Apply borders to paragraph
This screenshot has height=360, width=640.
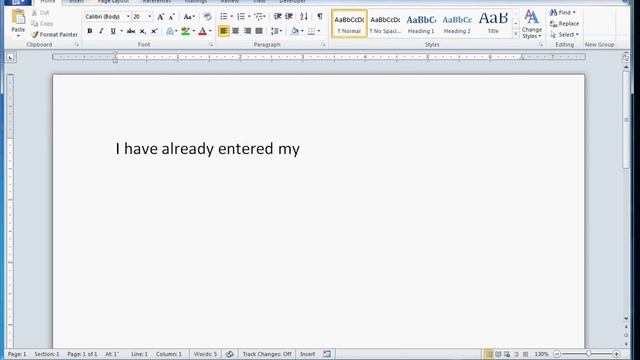pyautogui.click(x=311, y=31)
